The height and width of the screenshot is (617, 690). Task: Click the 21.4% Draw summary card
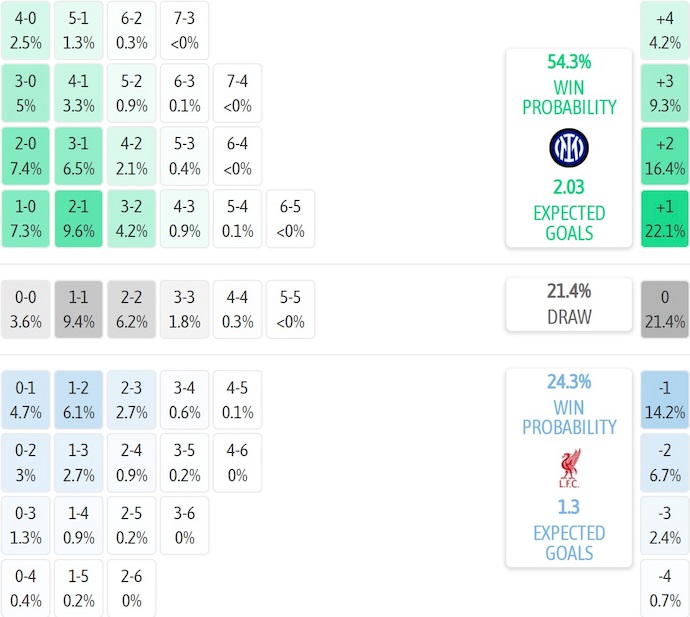pyautogui.click(x=569, y=304)
